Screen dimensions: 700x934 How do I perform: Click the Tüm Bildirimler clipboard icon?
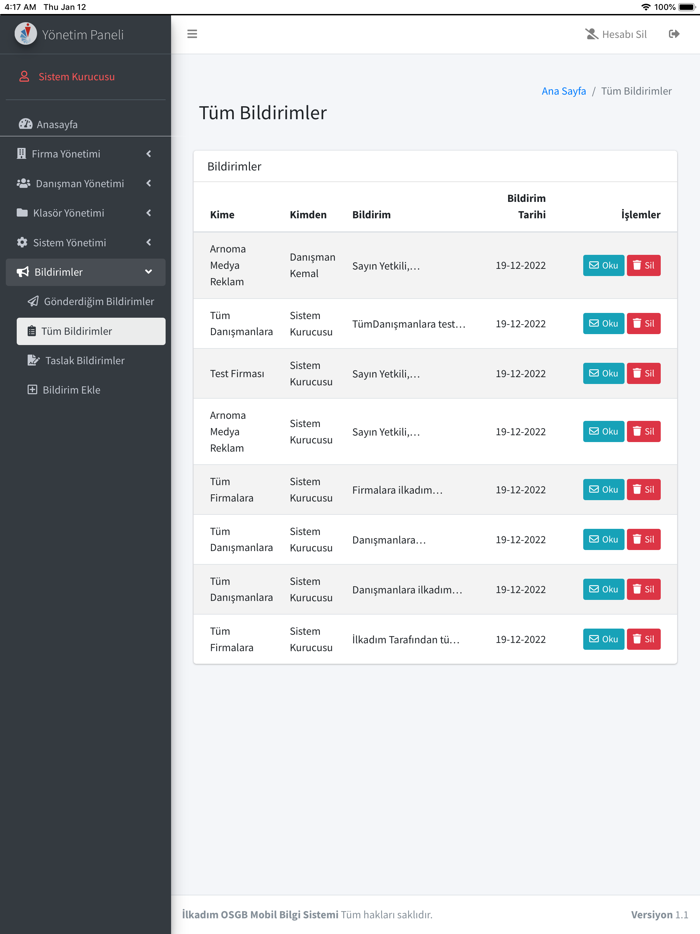point(32,331)
